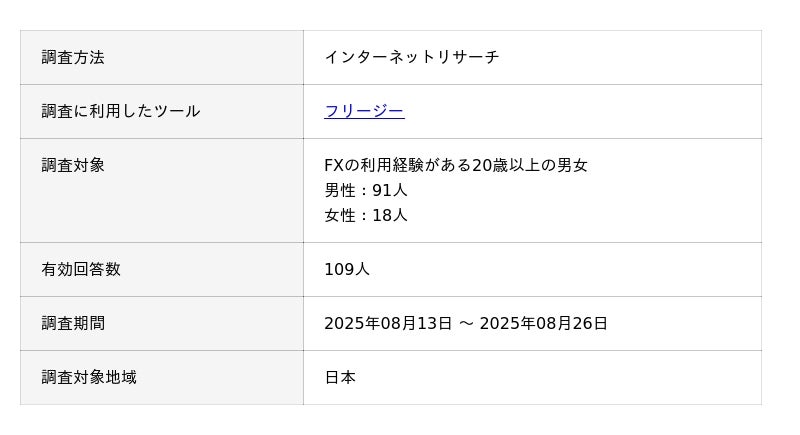
Task: Click the 調査期間 row label
Action: click(73, 323)
